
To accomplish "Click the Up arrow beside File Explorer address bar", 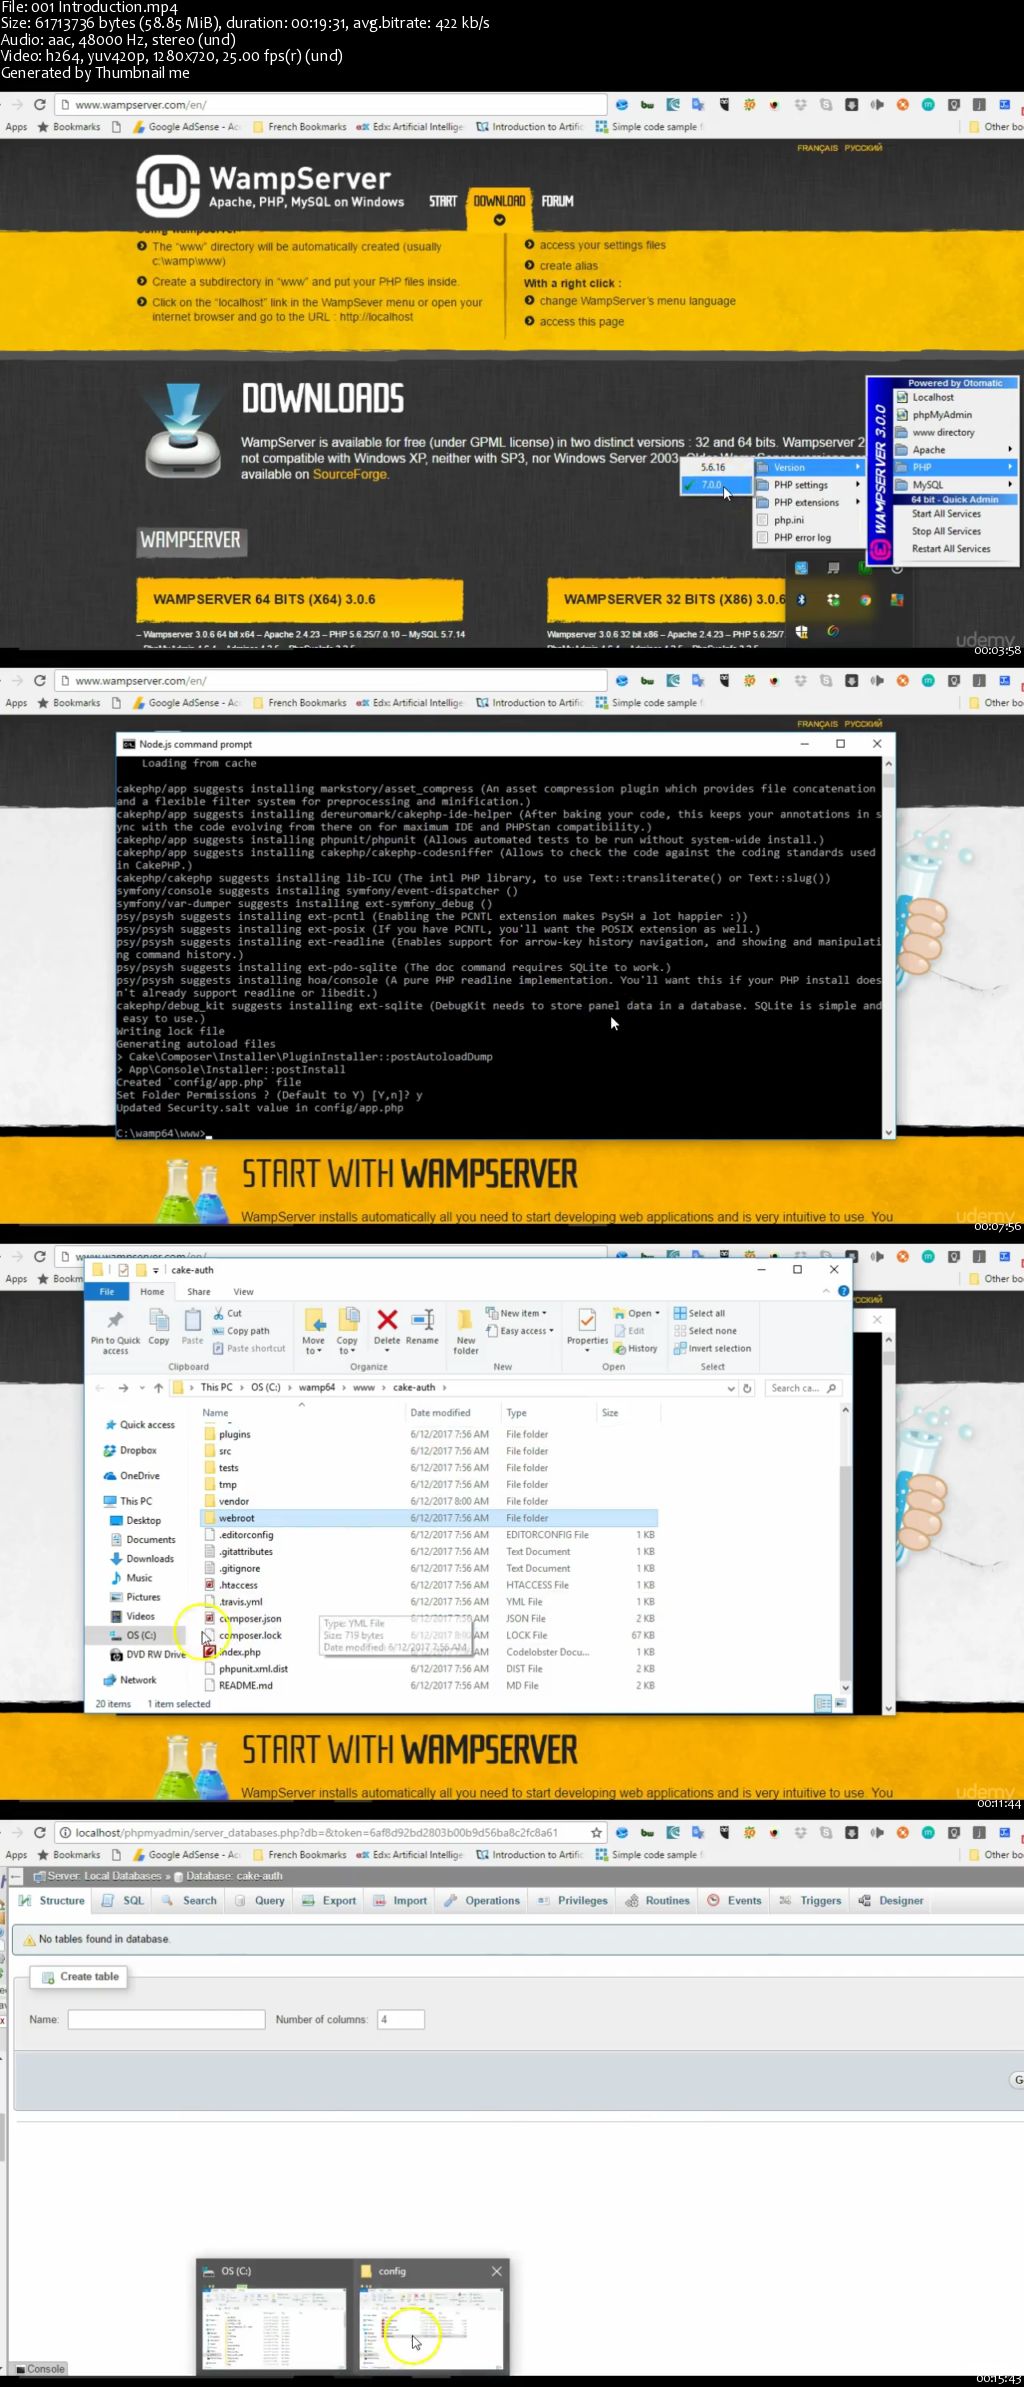I will point(158,1388).
